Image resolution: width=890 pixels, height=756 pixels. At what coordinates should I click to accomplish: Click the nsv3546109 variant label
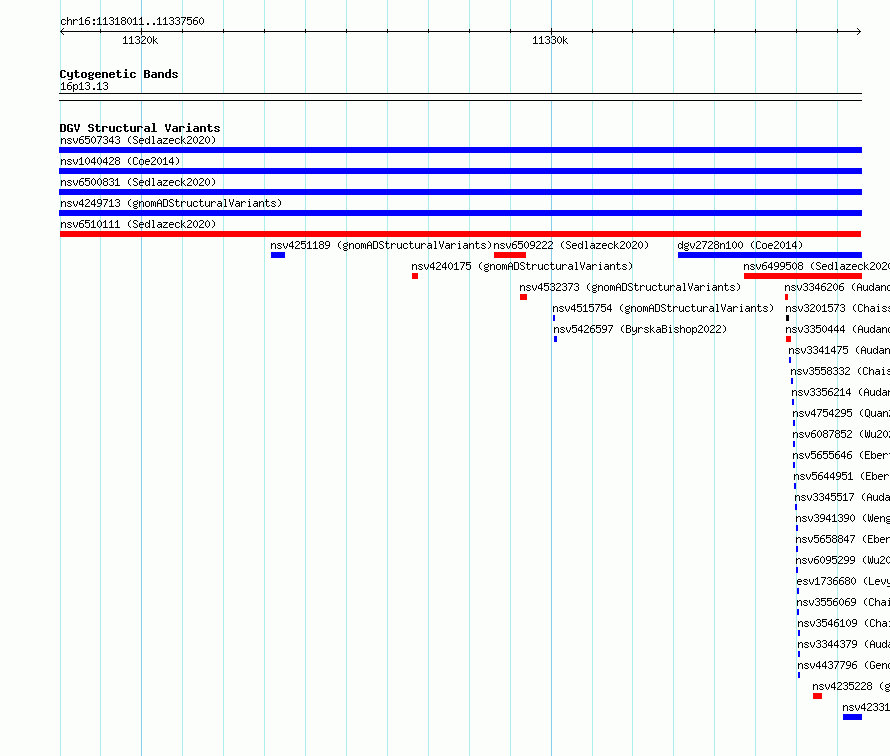coord(844,623)
